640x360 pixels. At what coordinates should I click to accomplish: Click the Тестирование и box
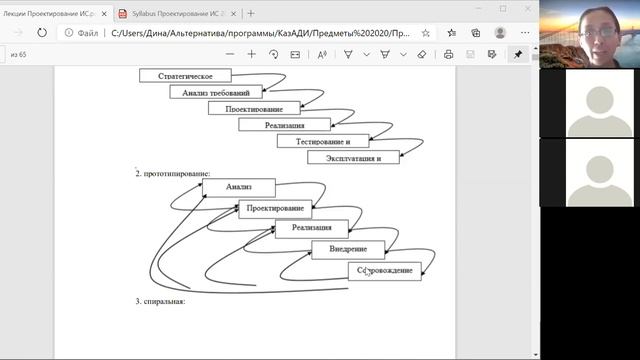pos(323,141)
